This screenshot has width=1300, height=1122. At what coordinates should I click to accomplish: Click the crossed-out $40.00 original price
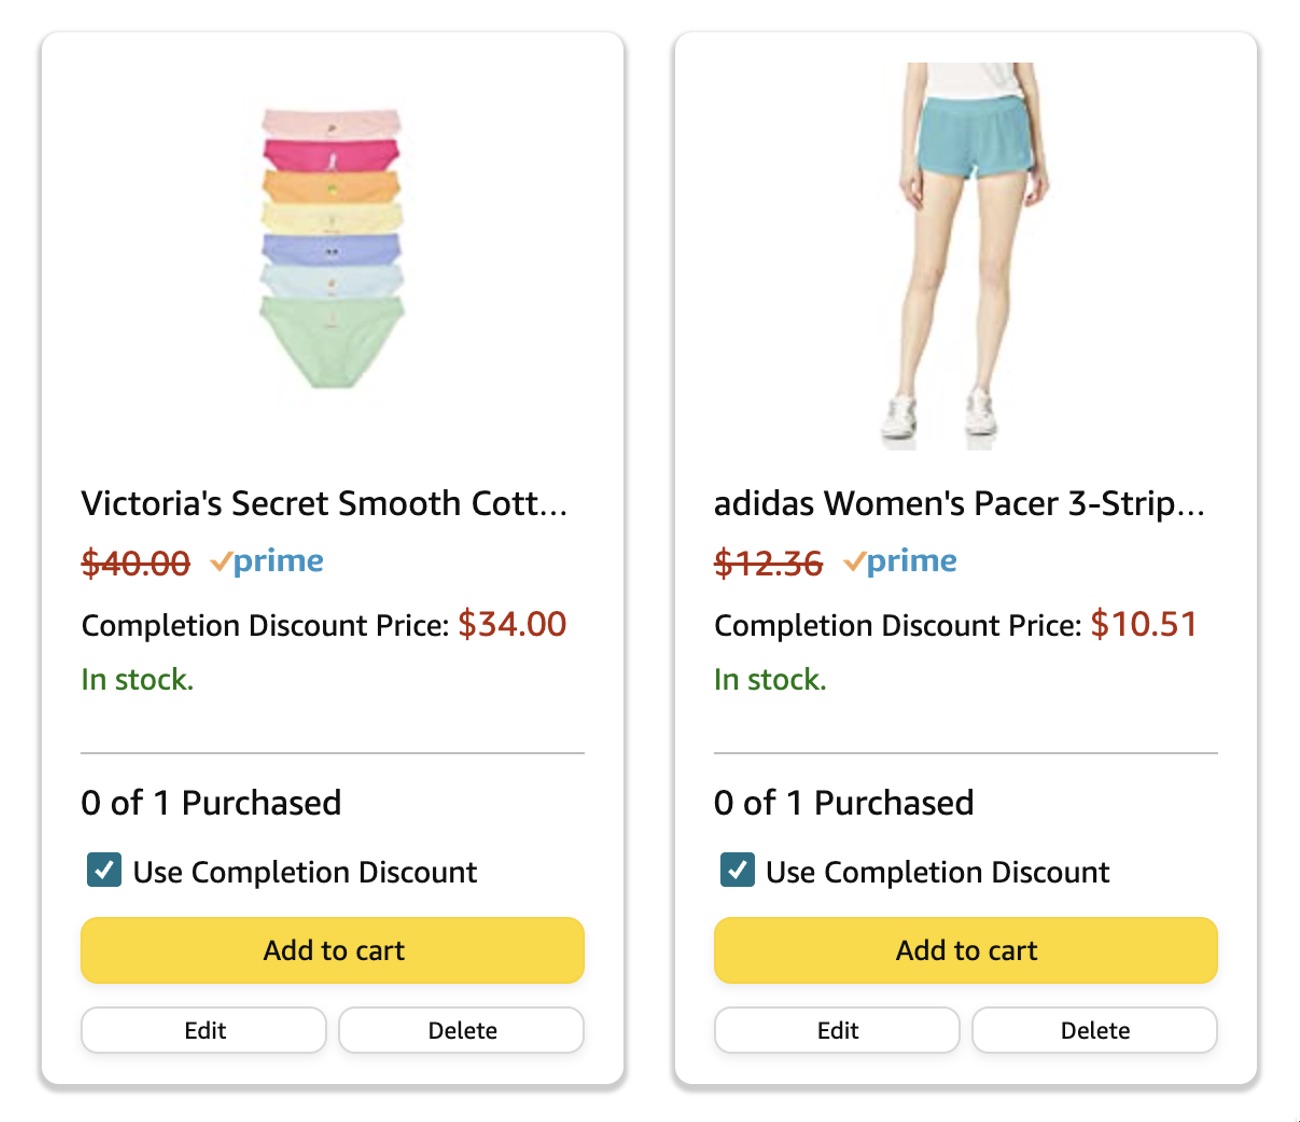(134, 561)
